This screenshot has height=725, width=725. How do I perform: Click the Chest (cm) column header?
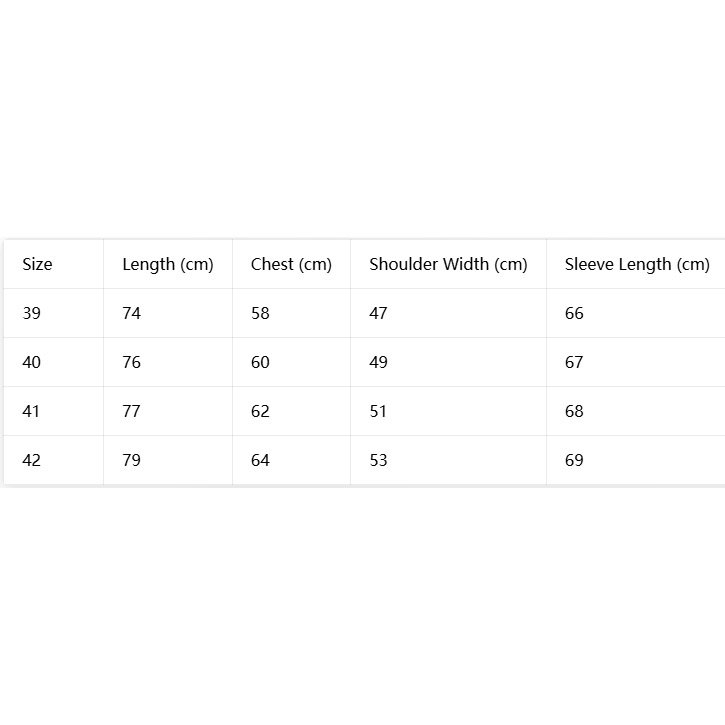pos(291,264)
